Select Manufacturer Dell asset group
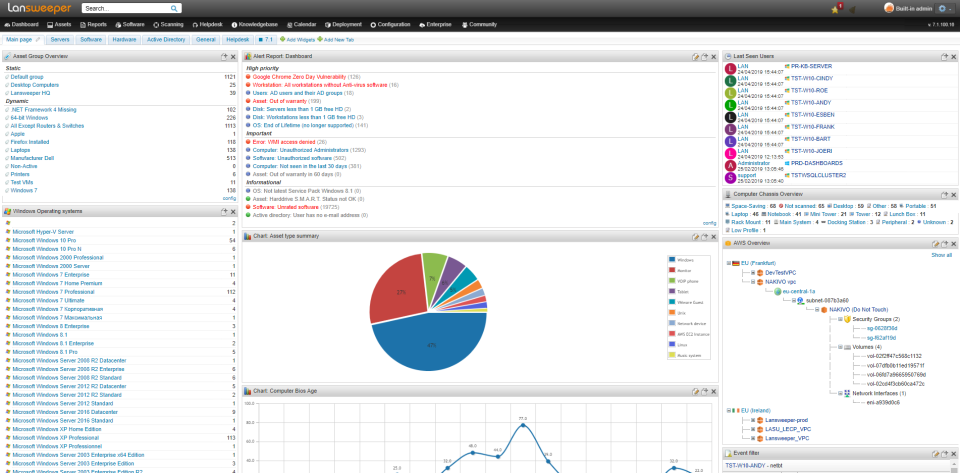 click(32, 158)
